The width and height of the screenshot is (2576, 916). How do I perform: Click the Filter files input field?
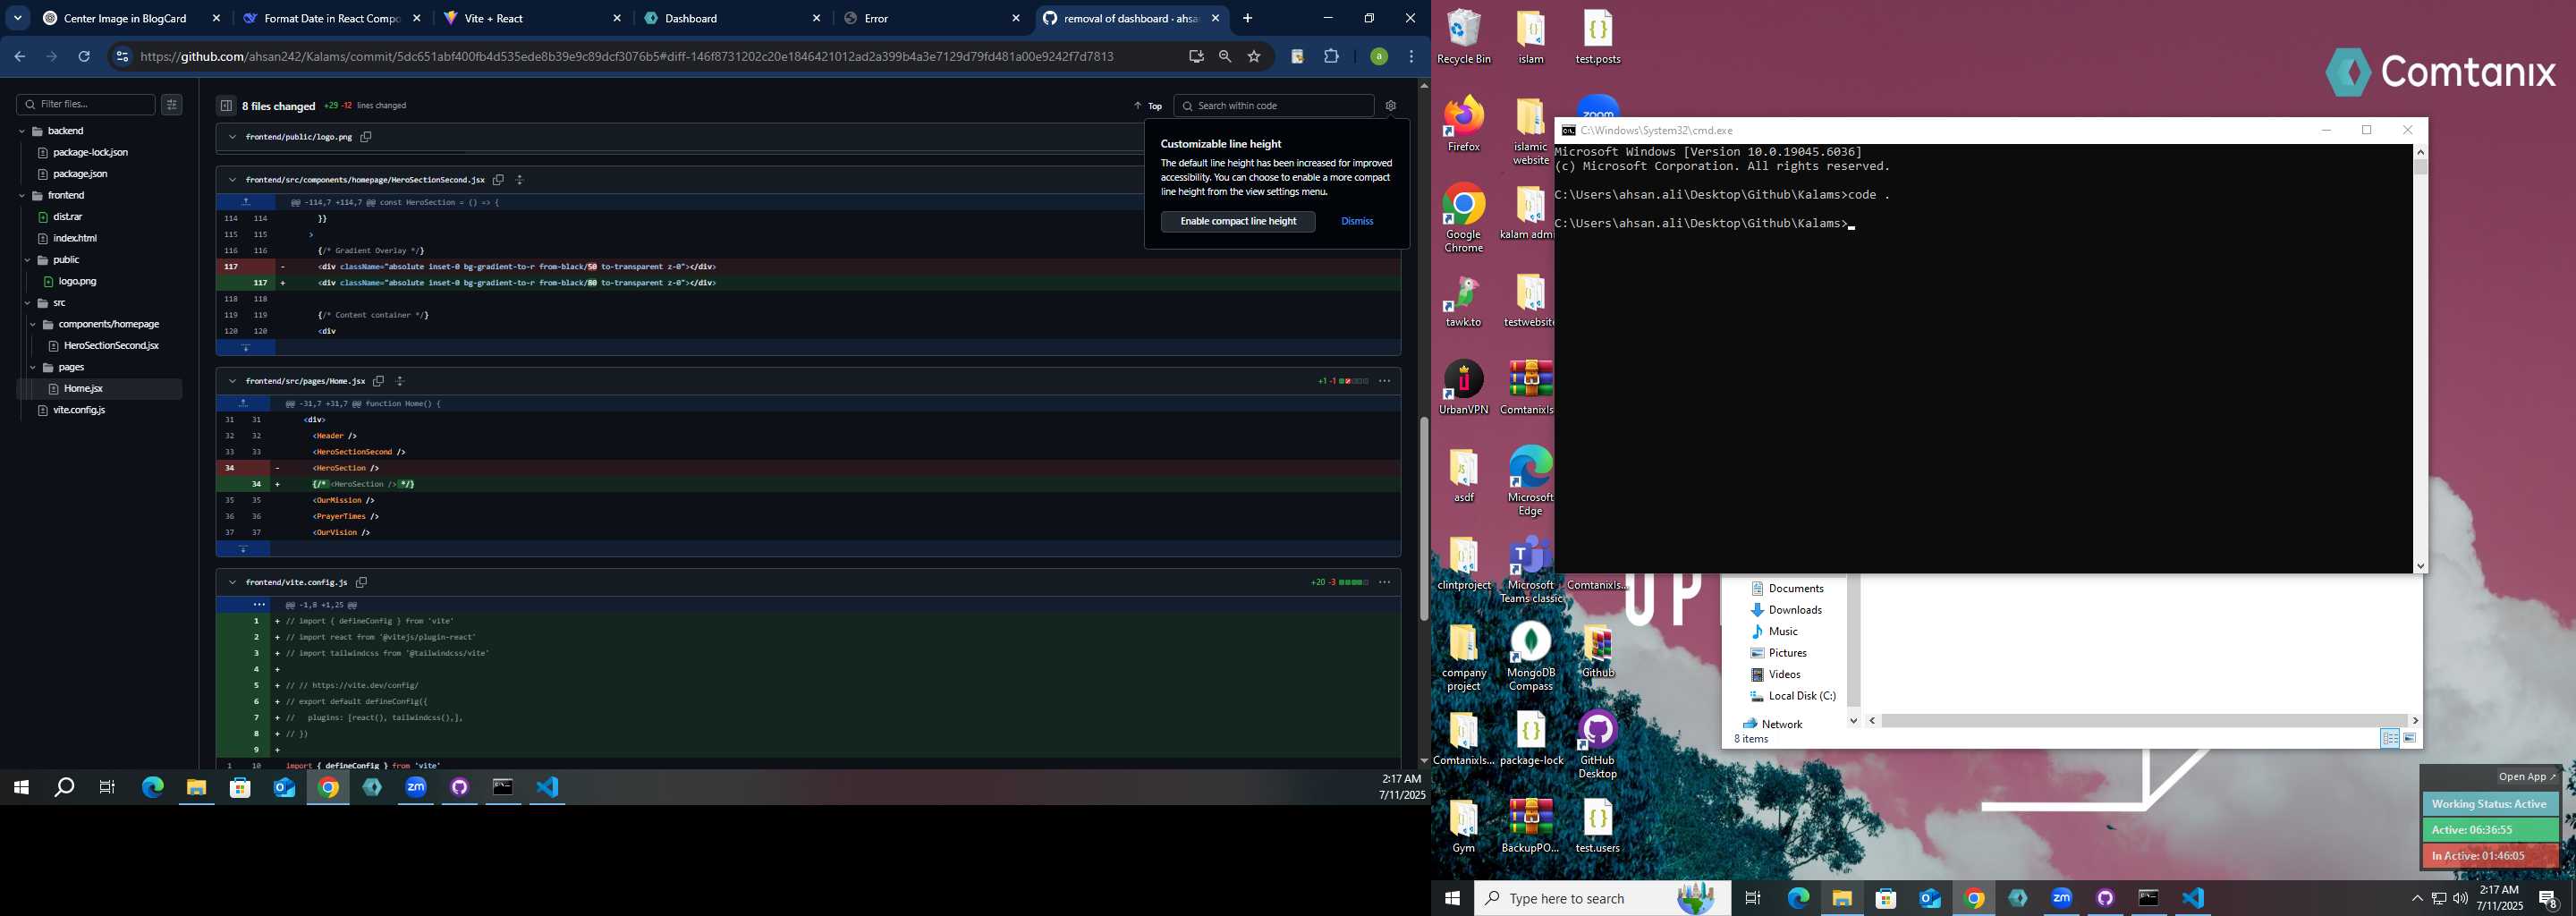click(86, 104)
